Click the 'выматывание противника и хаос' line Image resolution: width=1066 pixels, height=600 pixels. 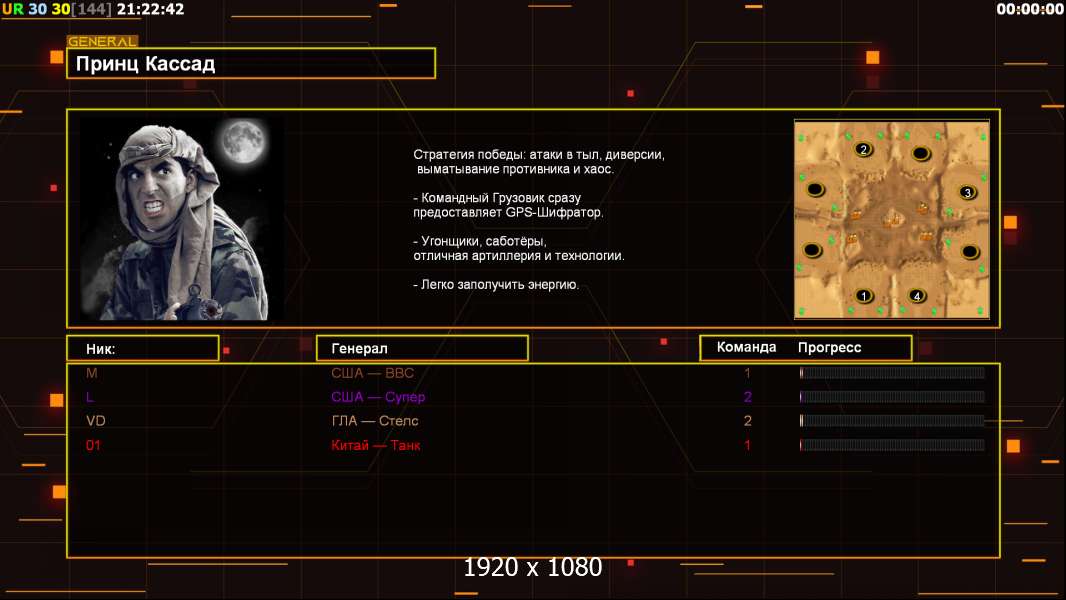[x=515, y=169]
